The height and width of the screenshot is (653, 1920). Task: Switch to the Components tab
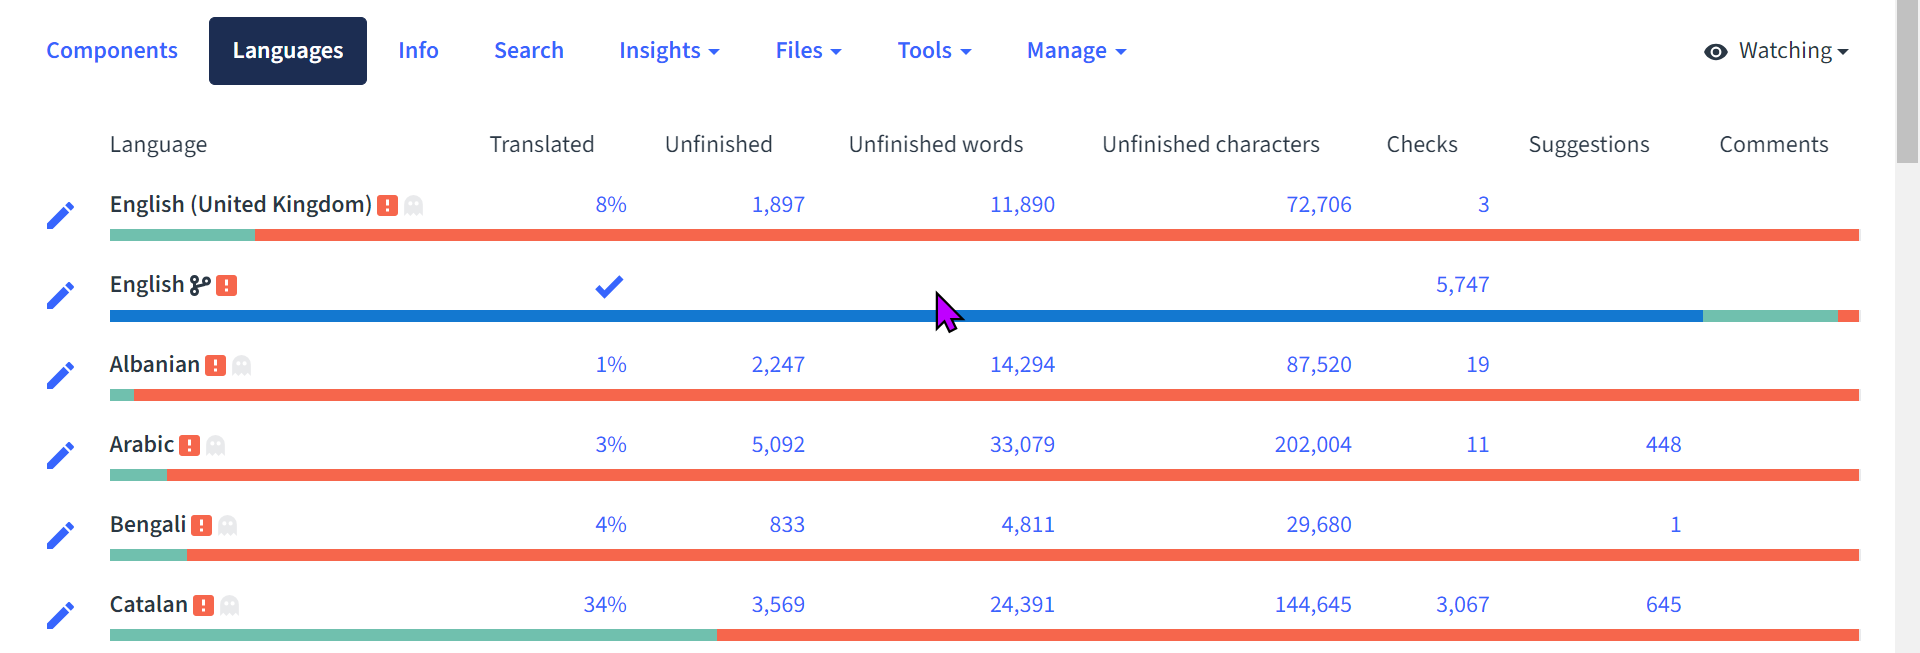click(112, 50)
